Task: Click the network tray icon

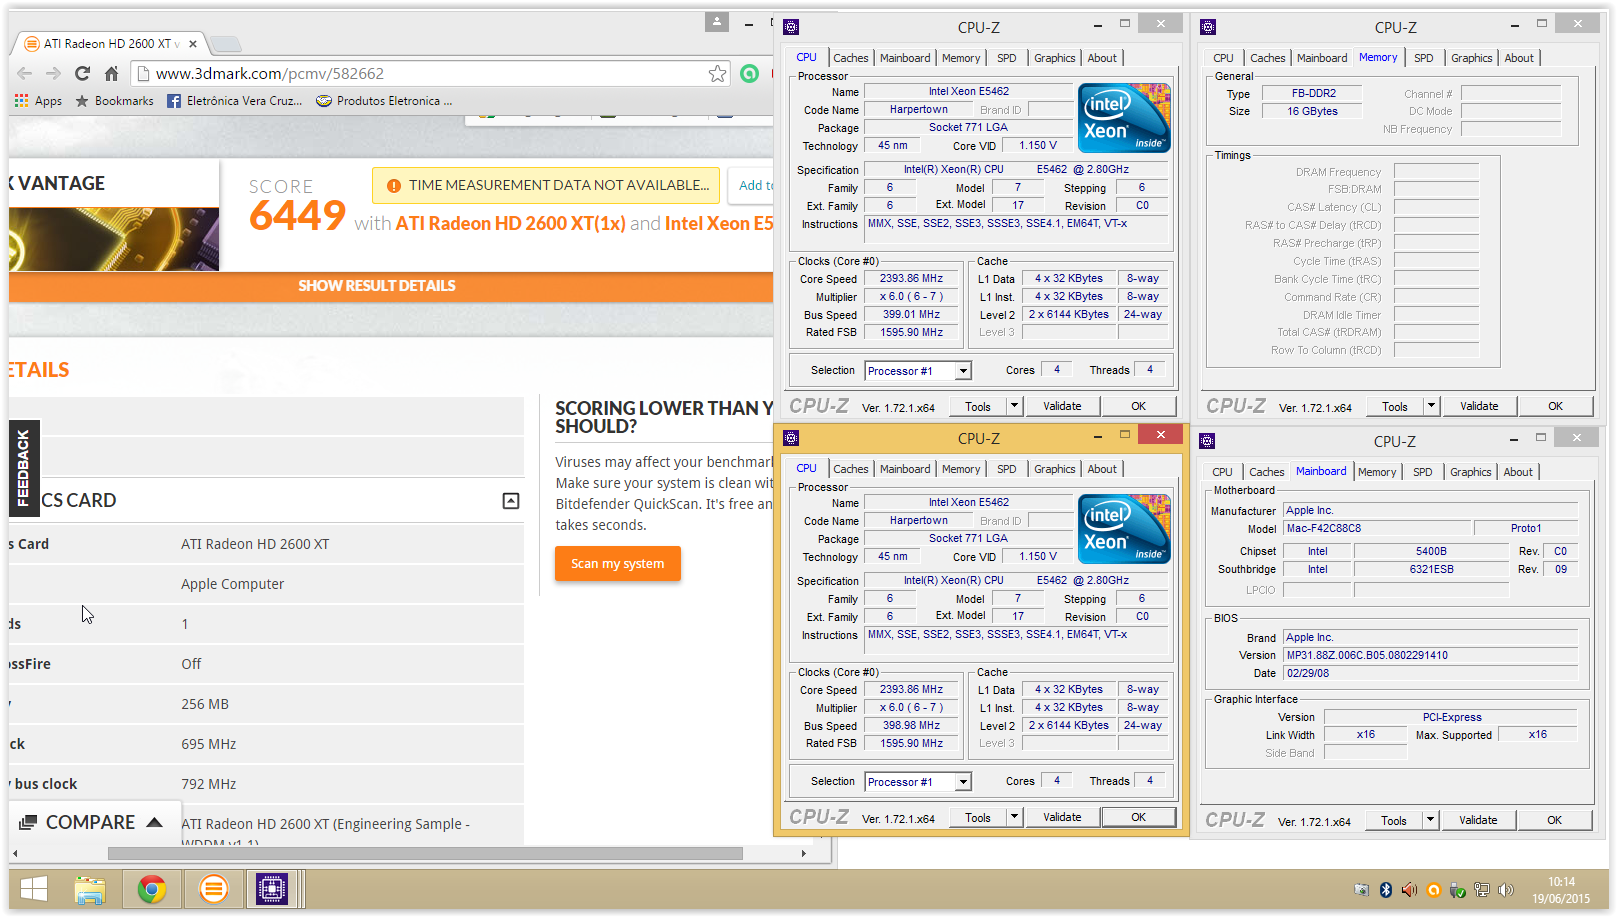Action: coord(1482,890)
